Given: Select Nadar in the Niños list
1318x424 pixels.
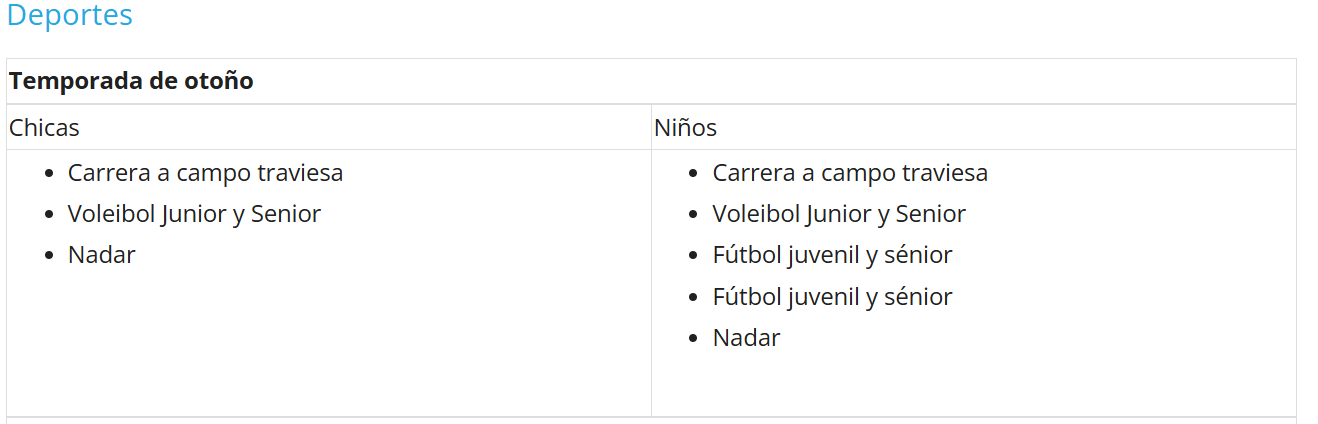Looking at the screenshot, I should 746,338.
